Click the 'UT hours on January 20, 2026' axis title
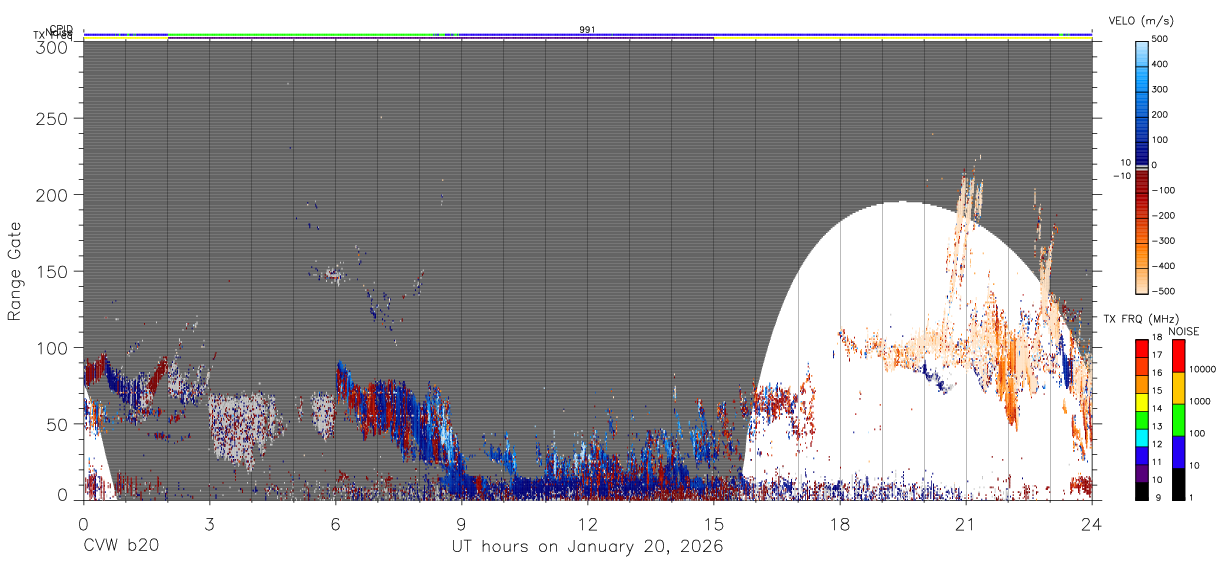Screen dimensions: 1228x567 coord(587,547)
